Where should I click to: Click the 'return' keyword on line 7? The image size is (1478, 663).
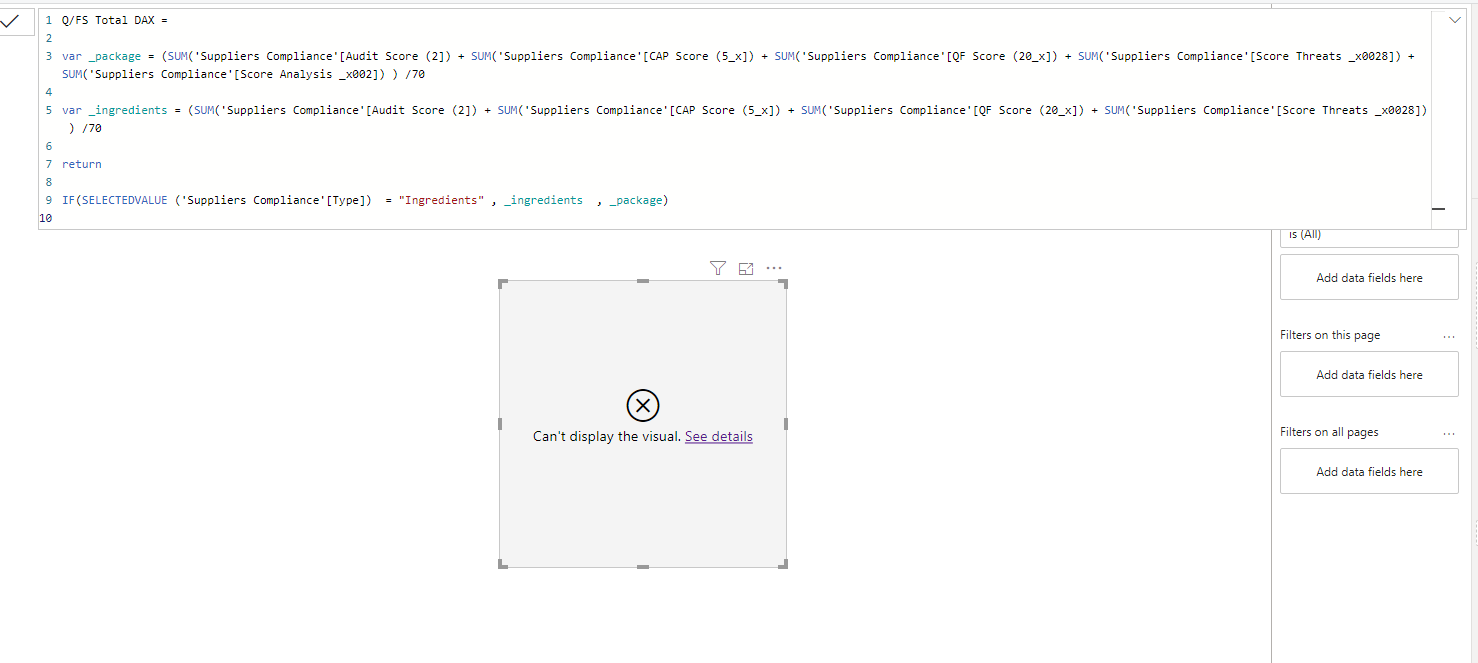82,164
